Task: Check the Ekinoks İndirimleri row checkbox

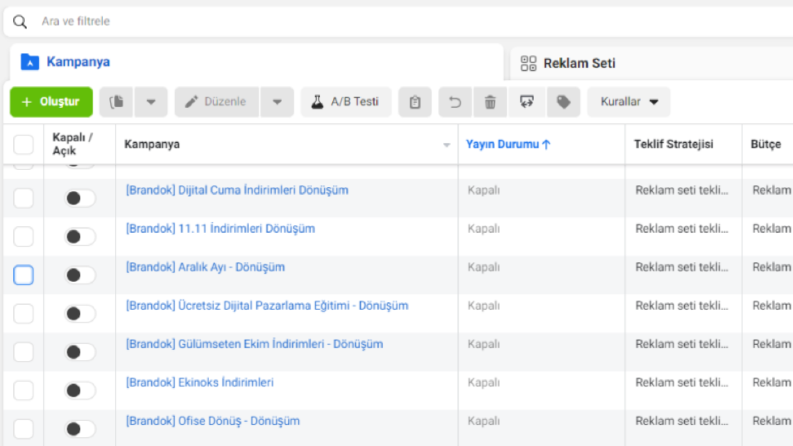Action: tap(23, 390)
